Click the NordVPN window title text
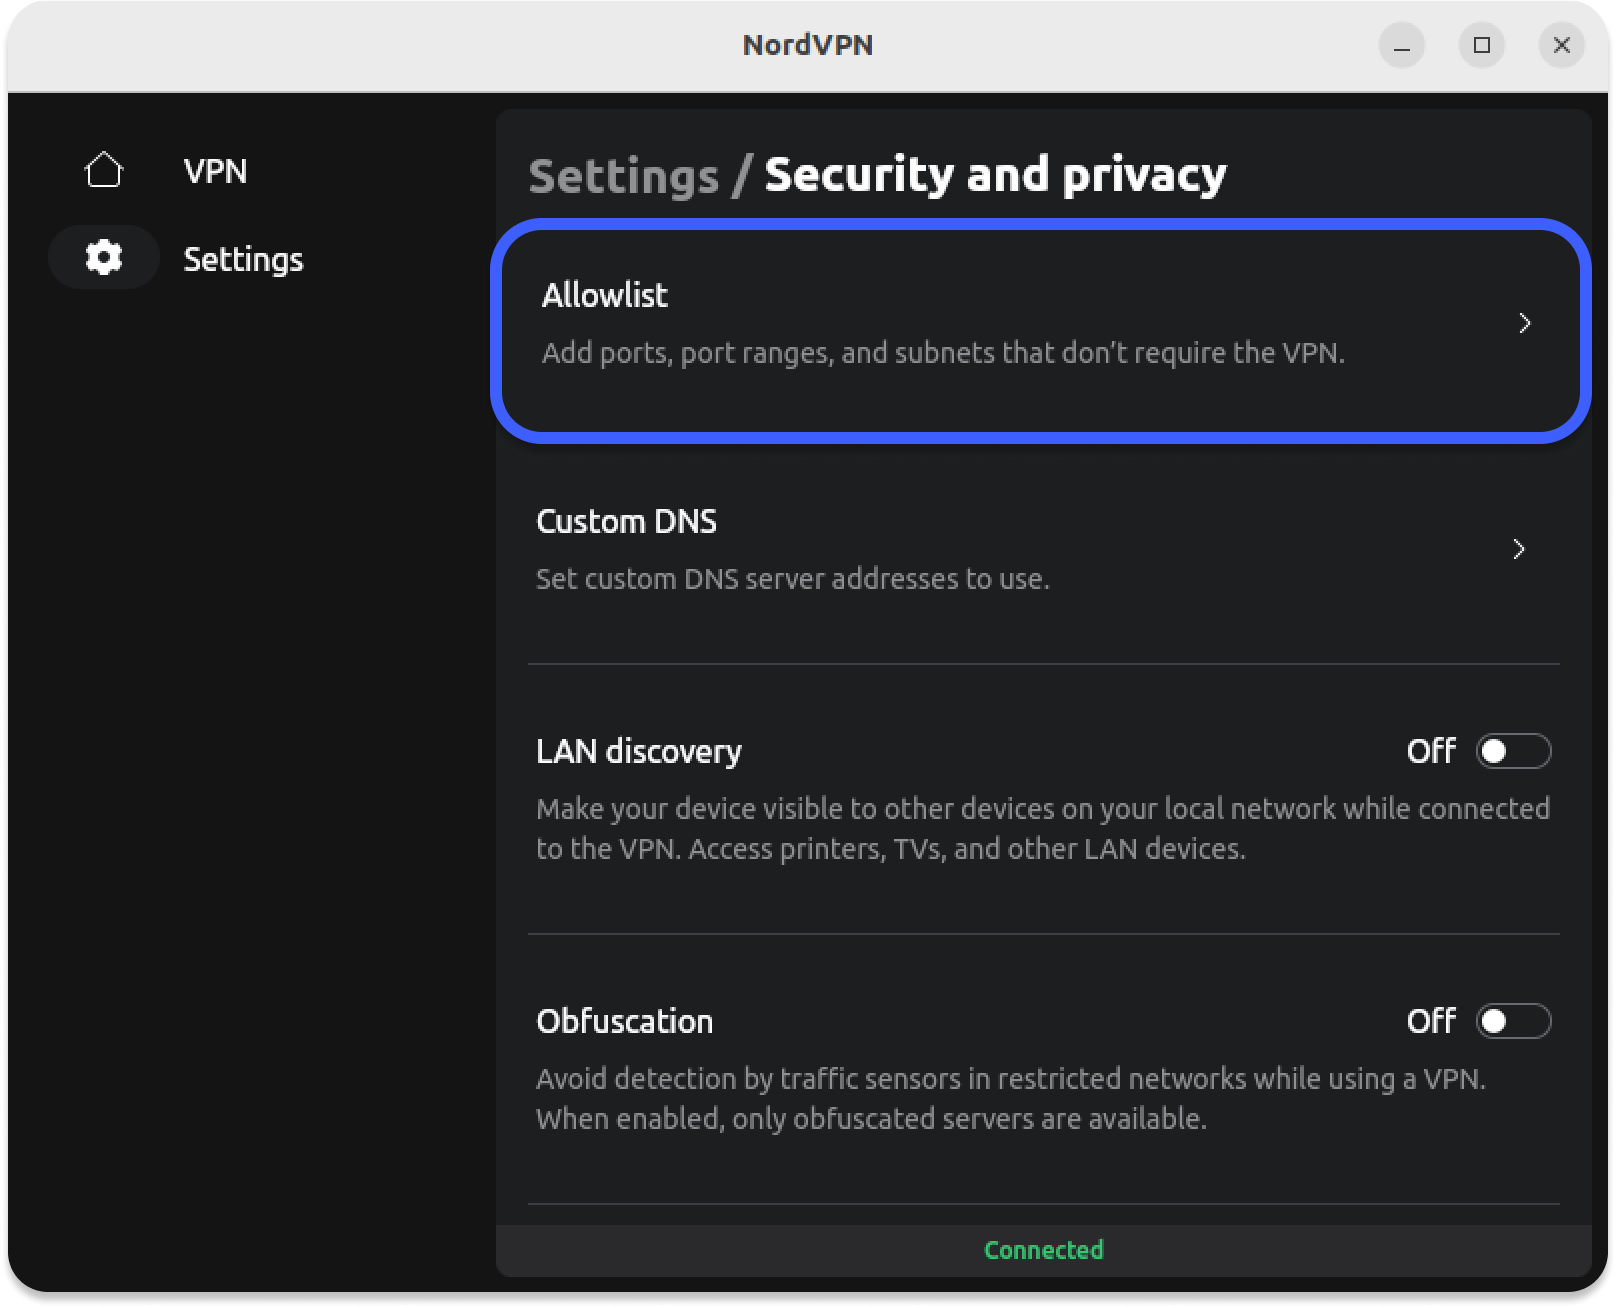The height and width of the screenshot is (1308, 1616). click(808, 45)
